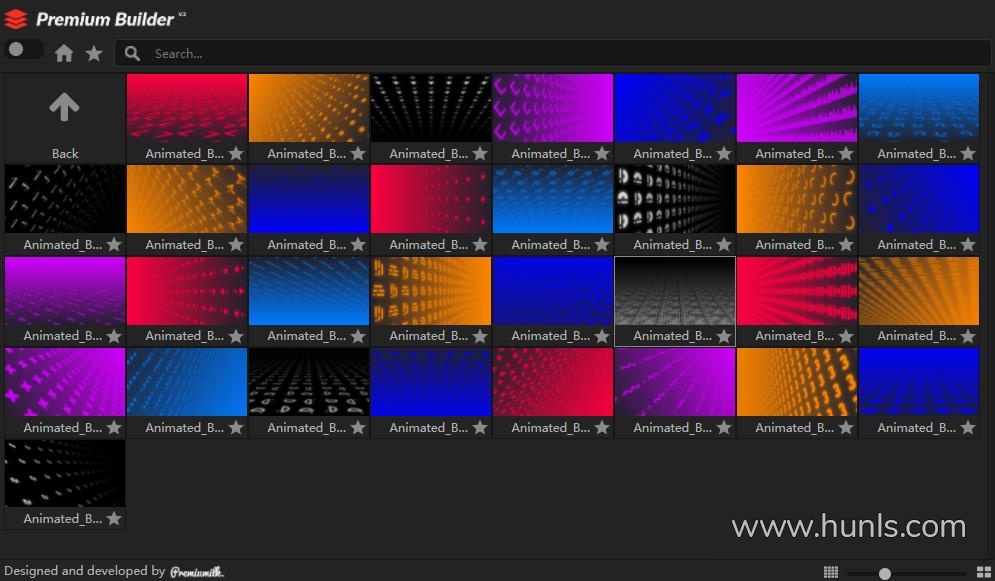Screen dimensions: 995x581
Task: Favorite the black white half-circles background
Action: [x=724, y=245]
